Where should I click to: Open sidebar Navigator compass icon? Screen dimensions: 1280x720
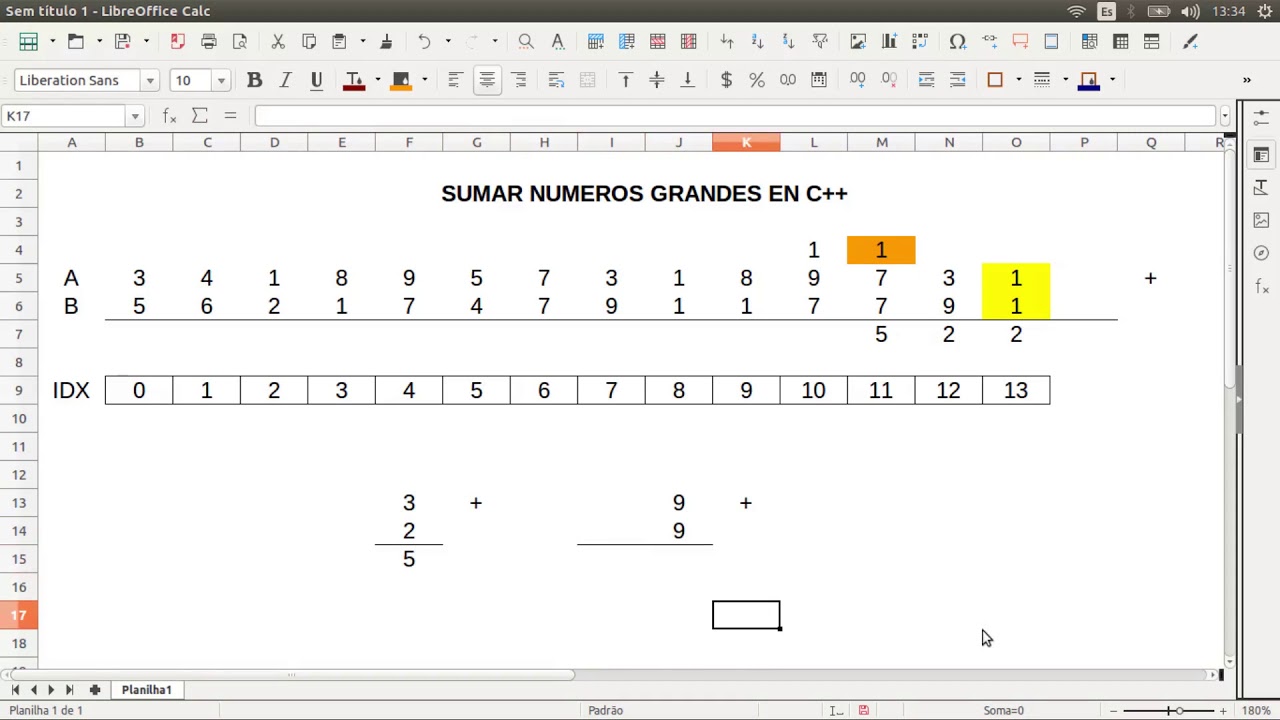pos(1261,254)
